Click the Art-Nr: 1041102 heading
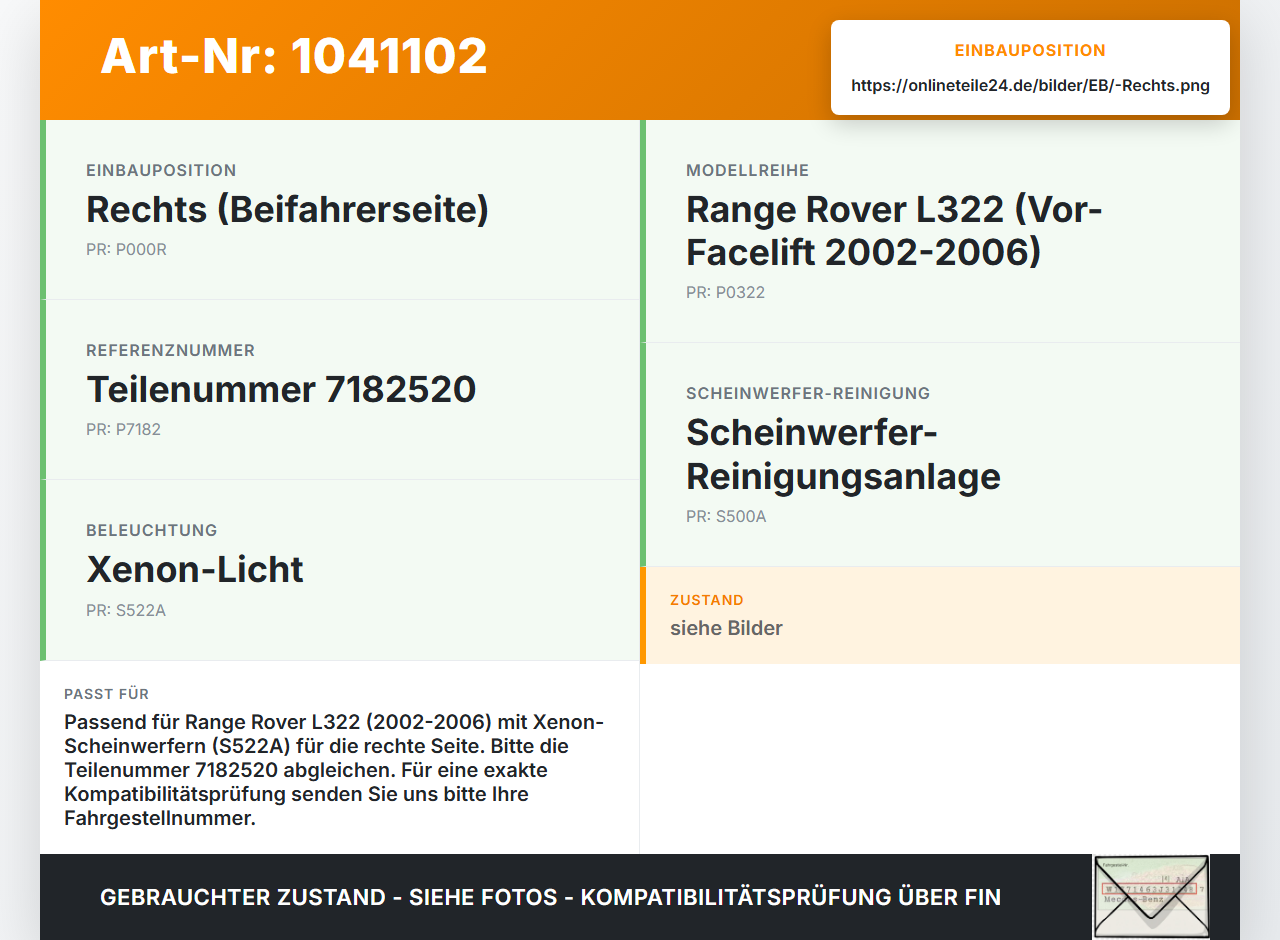This screenshot has height=940, width=1280. click(294, 56)
